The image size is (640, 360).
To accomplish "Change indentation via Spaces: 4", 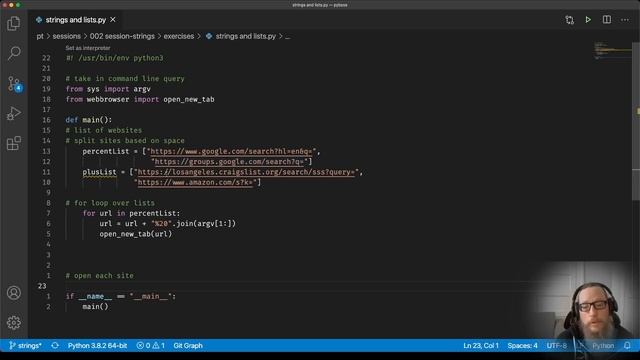I will (522, 345).
